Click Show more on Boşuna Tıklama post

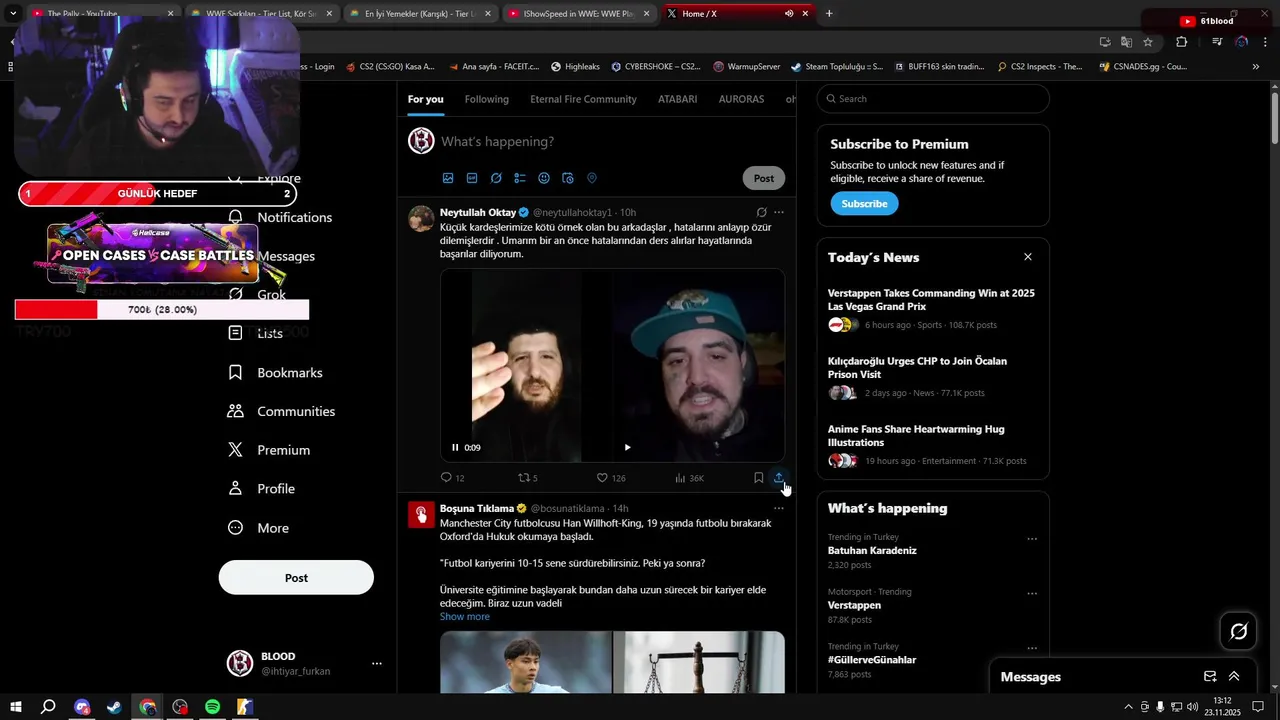tap(465, 617)
